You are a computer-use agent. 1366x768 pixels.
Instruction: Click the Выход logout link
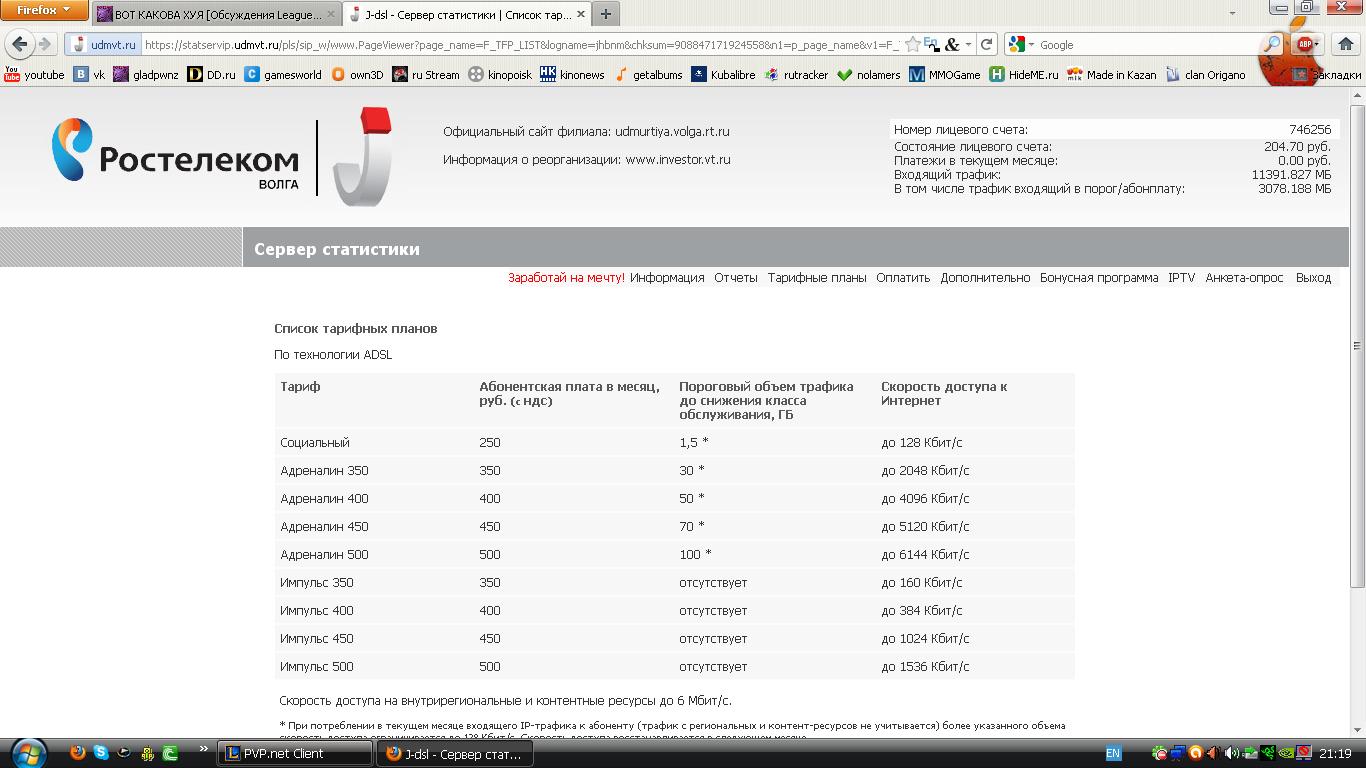[x=1312, y=278]
